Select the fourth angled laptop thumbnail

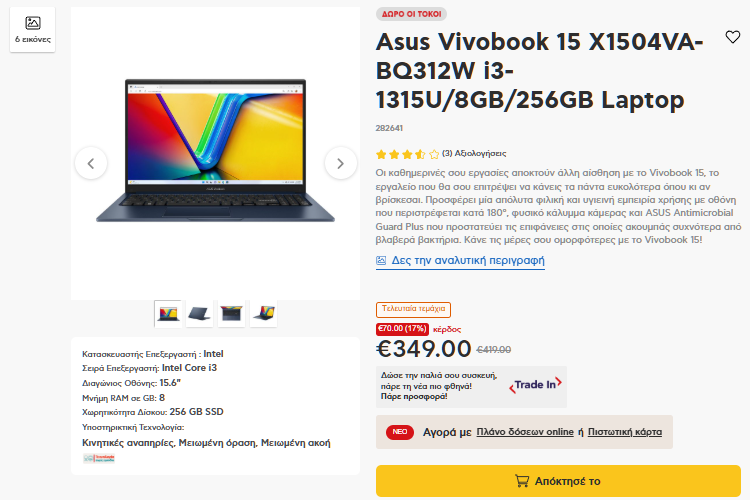[x=264, y=314]
